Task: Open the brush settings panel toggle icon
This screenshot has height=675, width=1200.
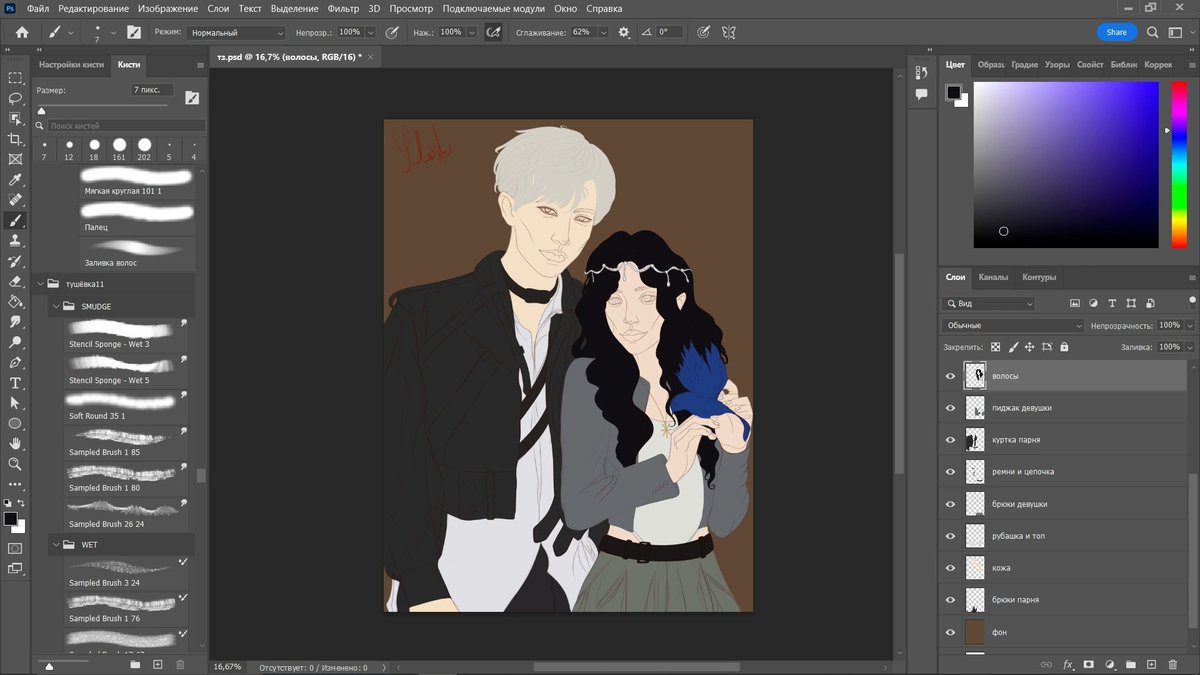Action: coord(134,32)
